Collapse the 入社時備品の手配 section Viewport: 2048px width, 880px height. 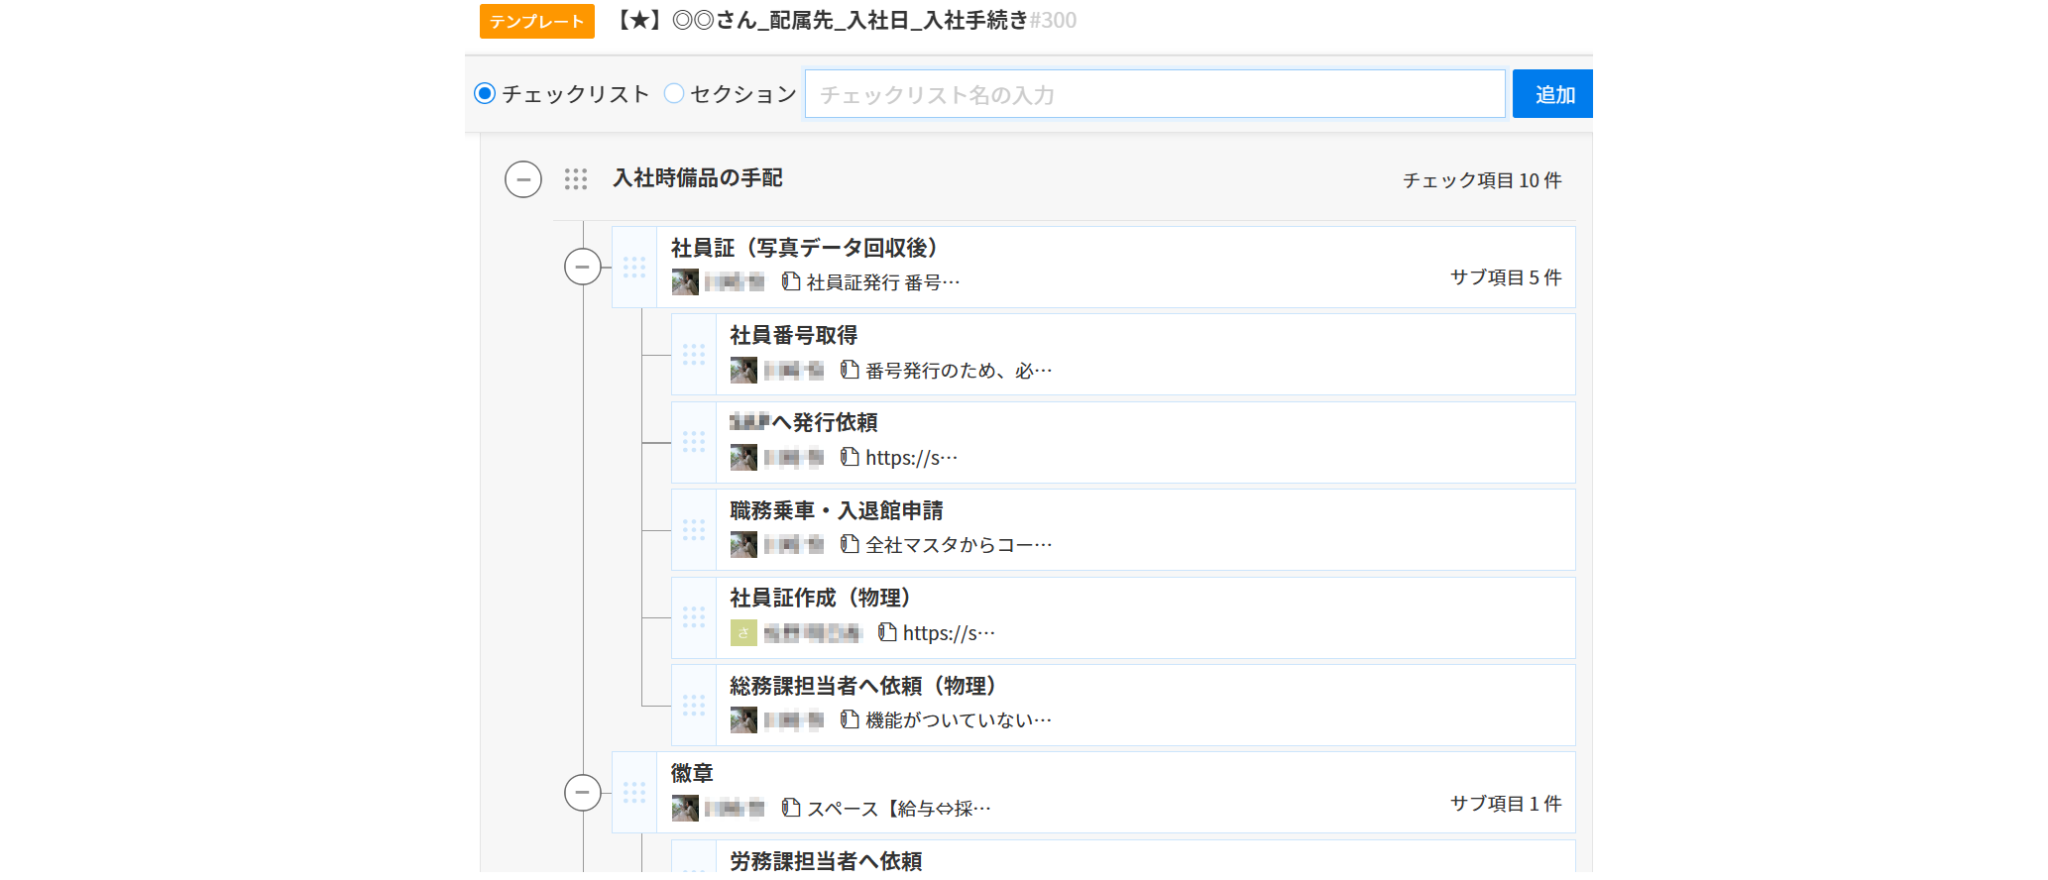[523, 180]
